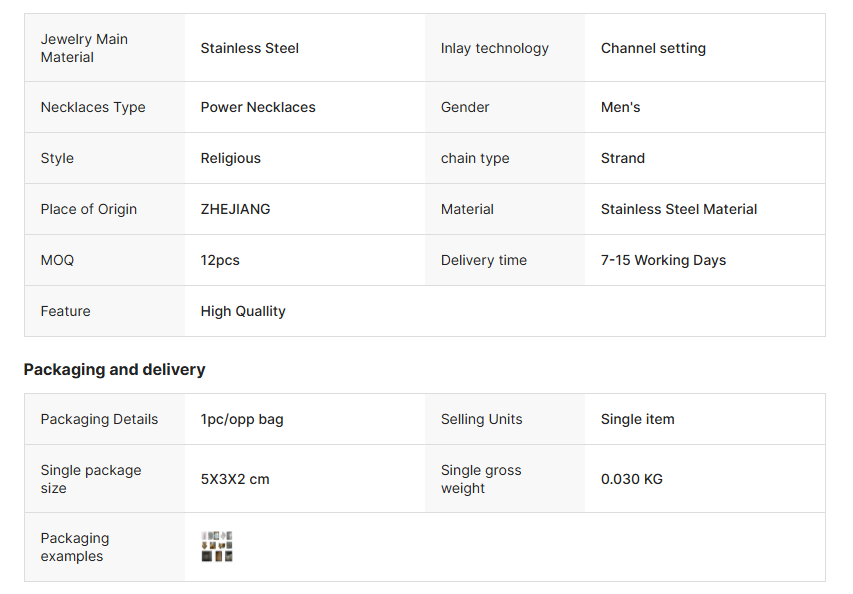Screen dimensions: 853x594
Task: Select the Power Necklaces value
Action: 258,107
